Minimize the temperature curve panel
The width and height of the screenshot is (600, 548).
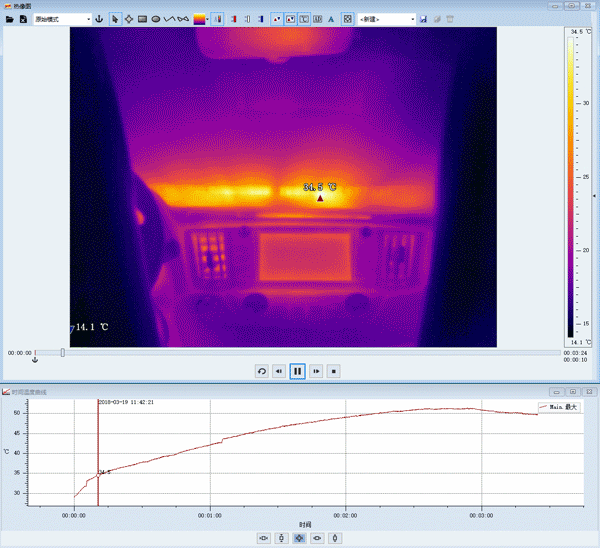point(556,392)
